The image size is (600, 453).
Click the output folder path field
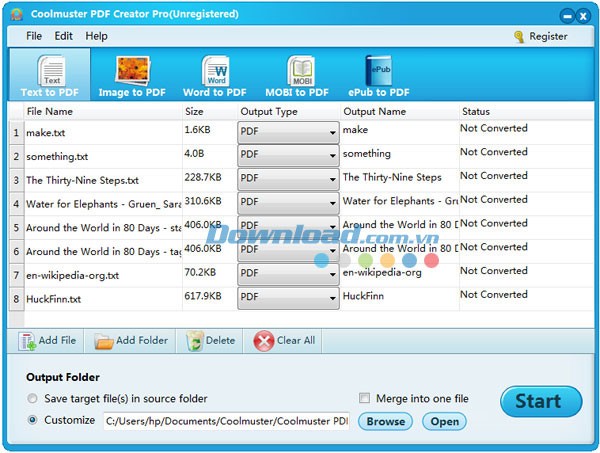226,421
